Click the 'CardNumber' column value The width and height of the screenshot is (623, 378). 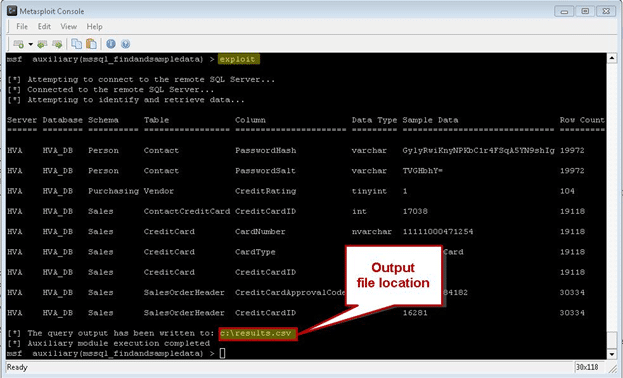(260, 232)
